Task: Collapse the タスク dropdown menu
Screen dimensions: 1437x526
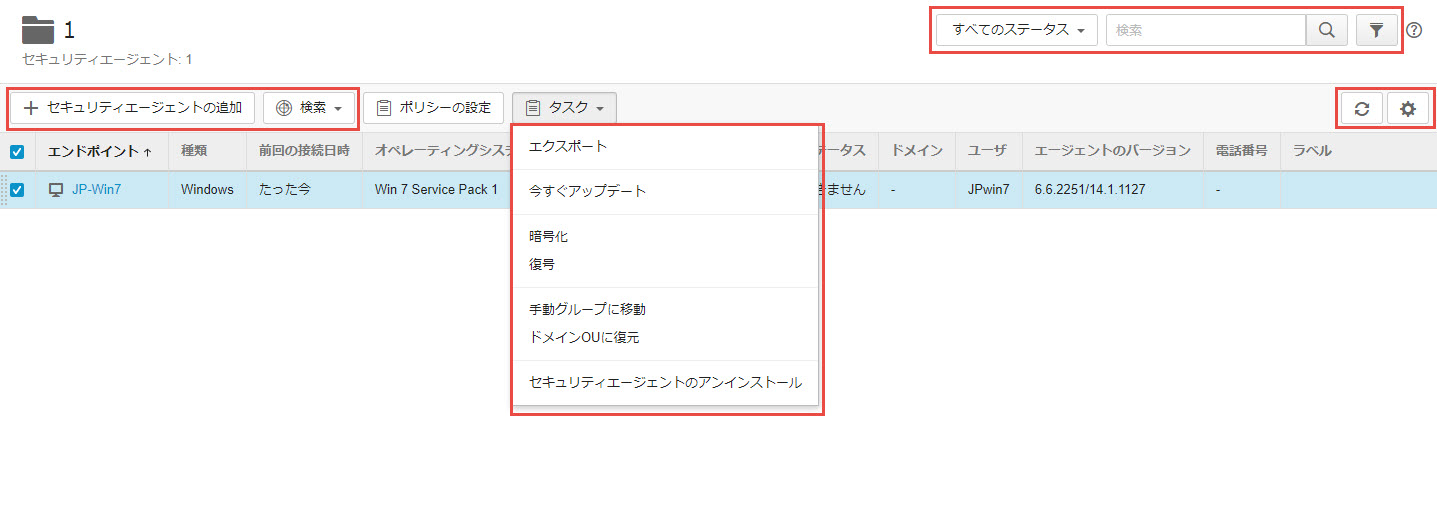Action: pos(564,108)
